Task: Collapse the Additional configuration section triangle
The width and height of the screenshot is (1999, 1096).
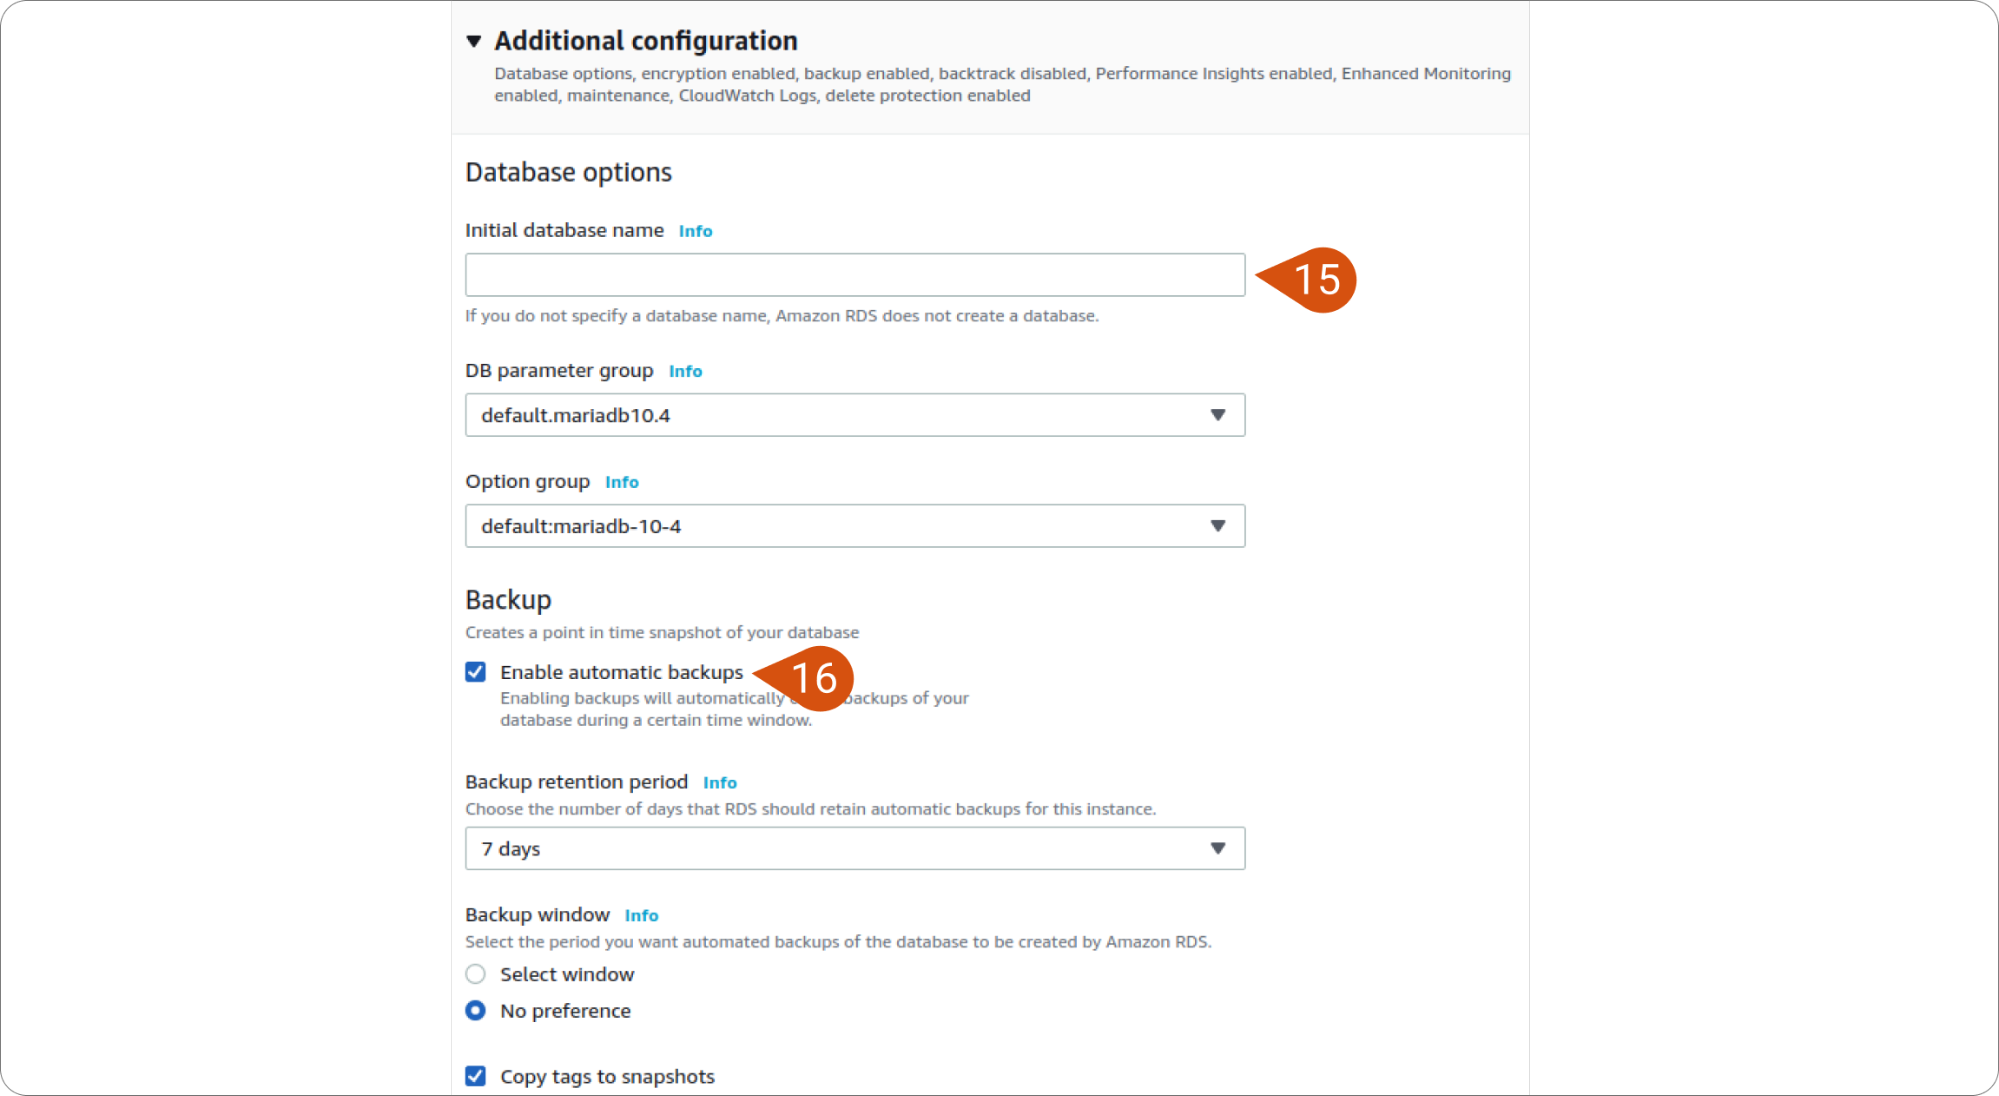Action: coord(474,41)
